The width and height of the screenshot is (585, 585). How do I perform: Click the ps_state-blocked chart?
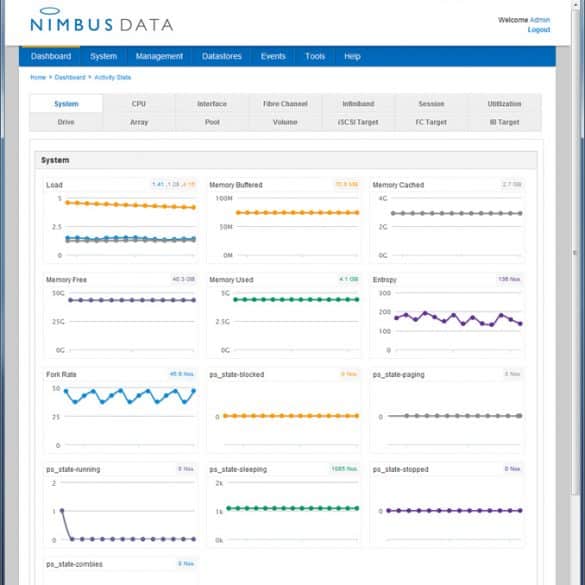pyautogui.click(x=284, y=410)
